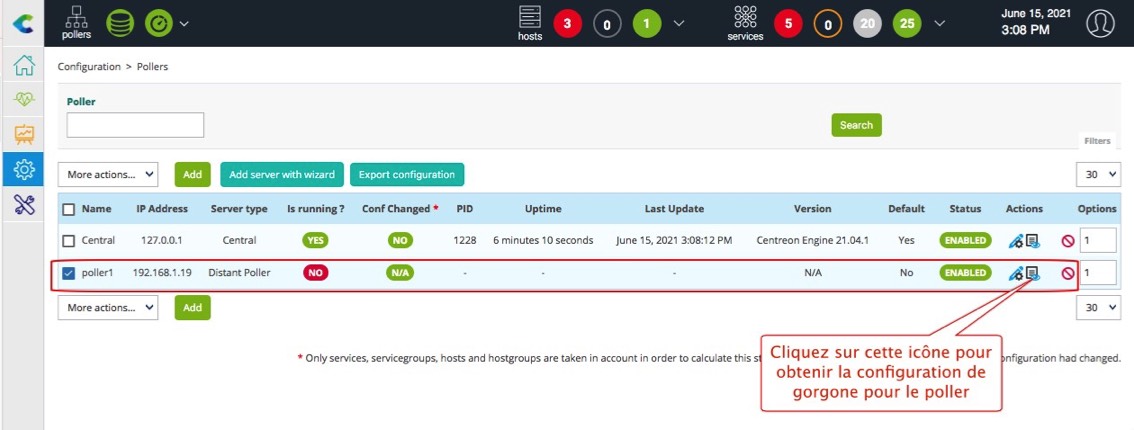Expand the hosts status chevron
This screenshot has width=1134, height=430.
coord(679,22)
